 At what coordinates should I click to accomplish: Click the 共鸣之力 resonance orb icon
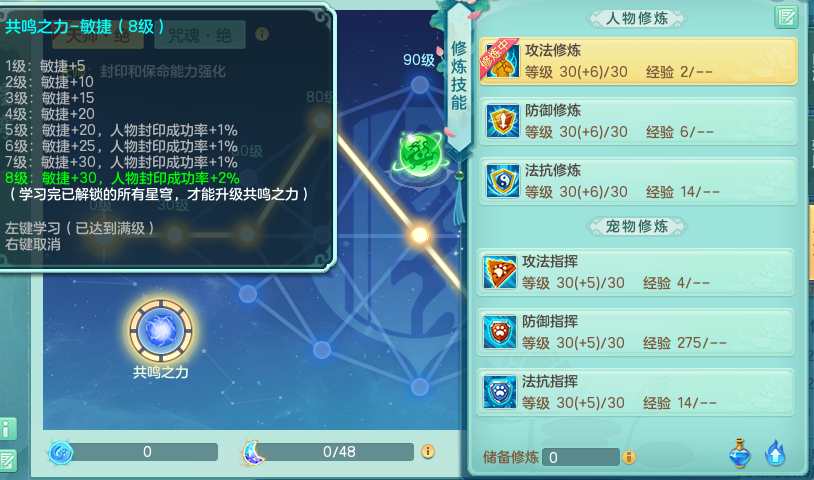click(x=161, y=331)
